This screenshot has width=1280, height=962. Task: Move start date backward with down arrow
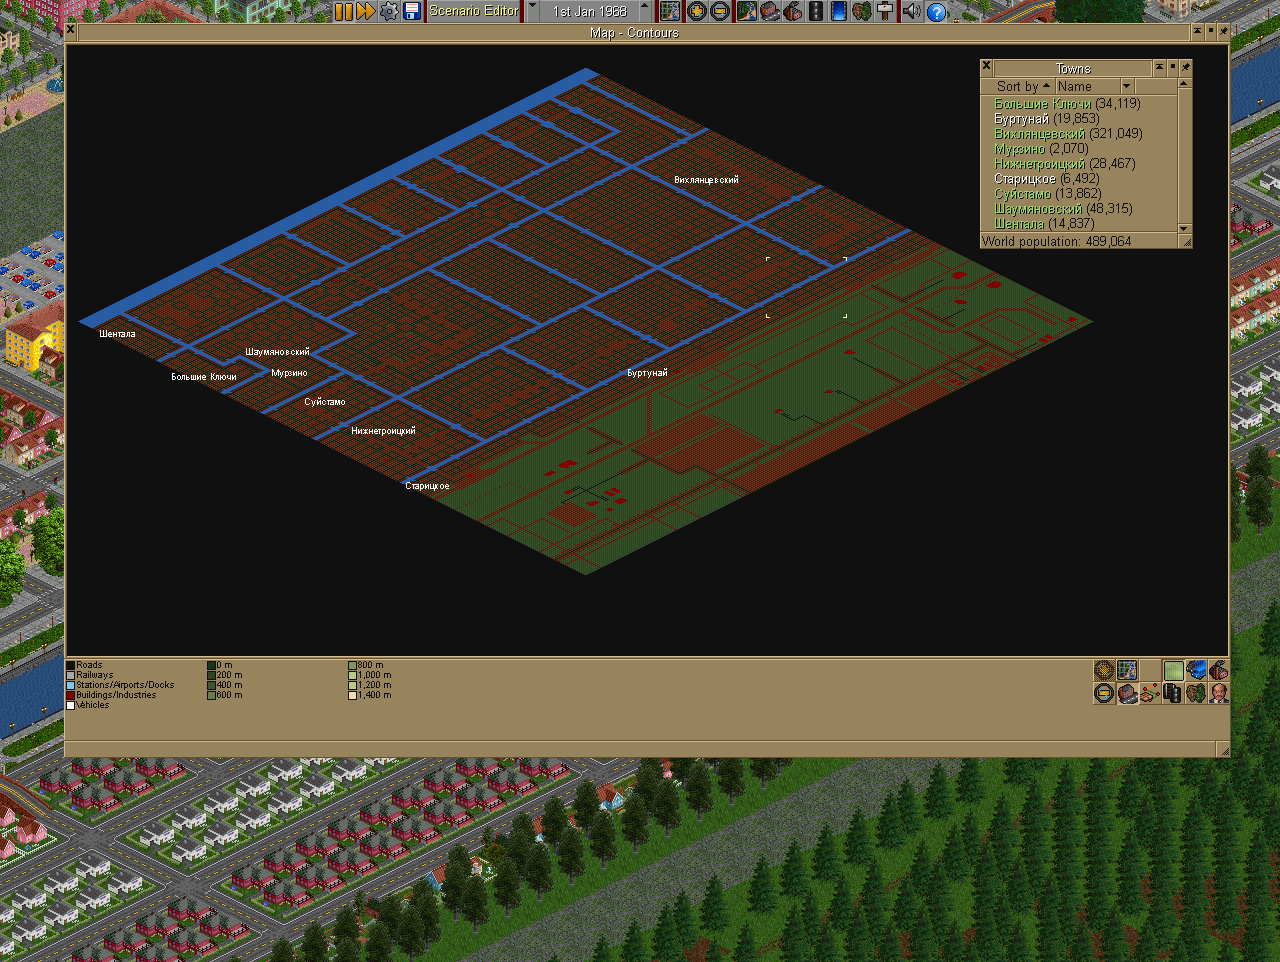pyautogui.click(x=532, y=11)
